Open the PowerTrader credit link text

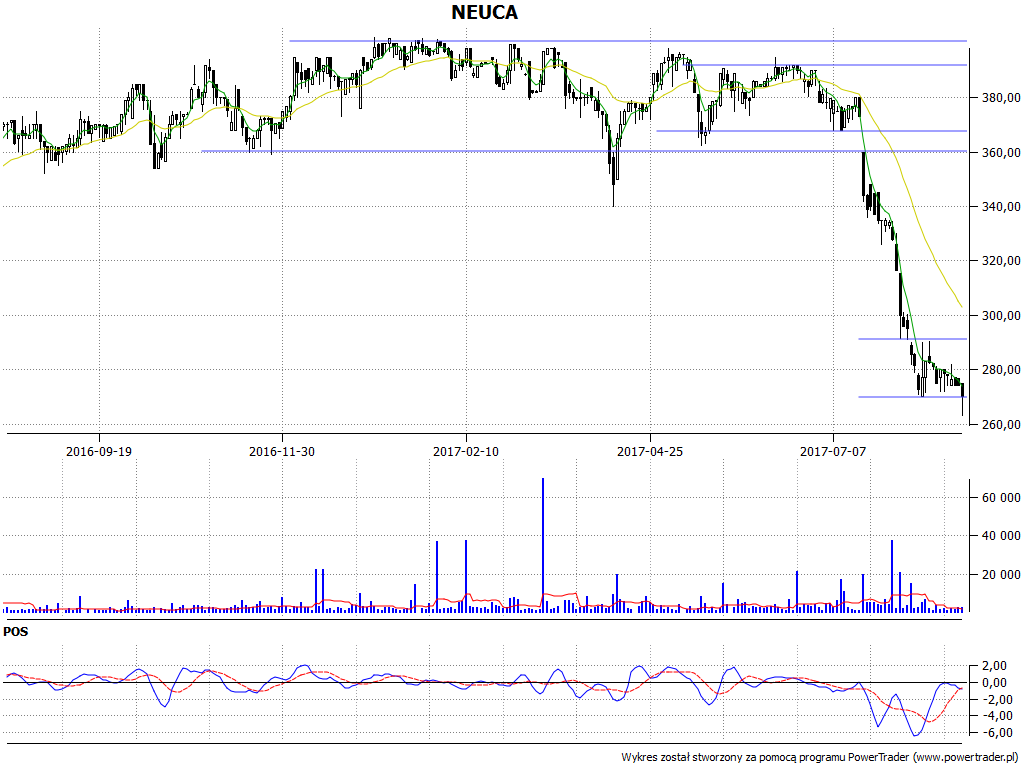click(x=822, y=758)
